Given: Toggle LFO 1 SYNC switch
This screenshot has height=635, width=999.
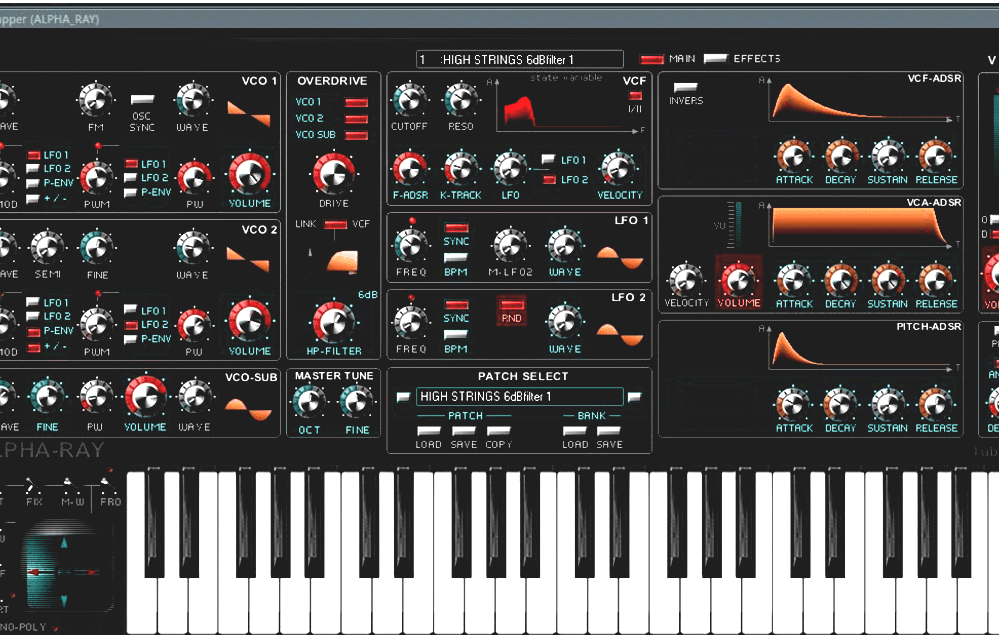Looking at the screenshot, I should click(456, 228).
